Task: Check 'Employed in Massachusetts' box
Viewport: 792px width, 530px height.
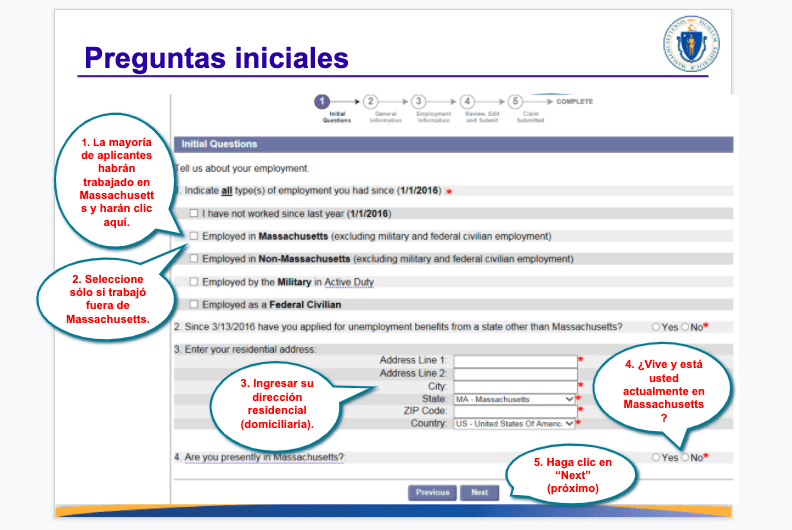Action: click(x=193, y=236)
